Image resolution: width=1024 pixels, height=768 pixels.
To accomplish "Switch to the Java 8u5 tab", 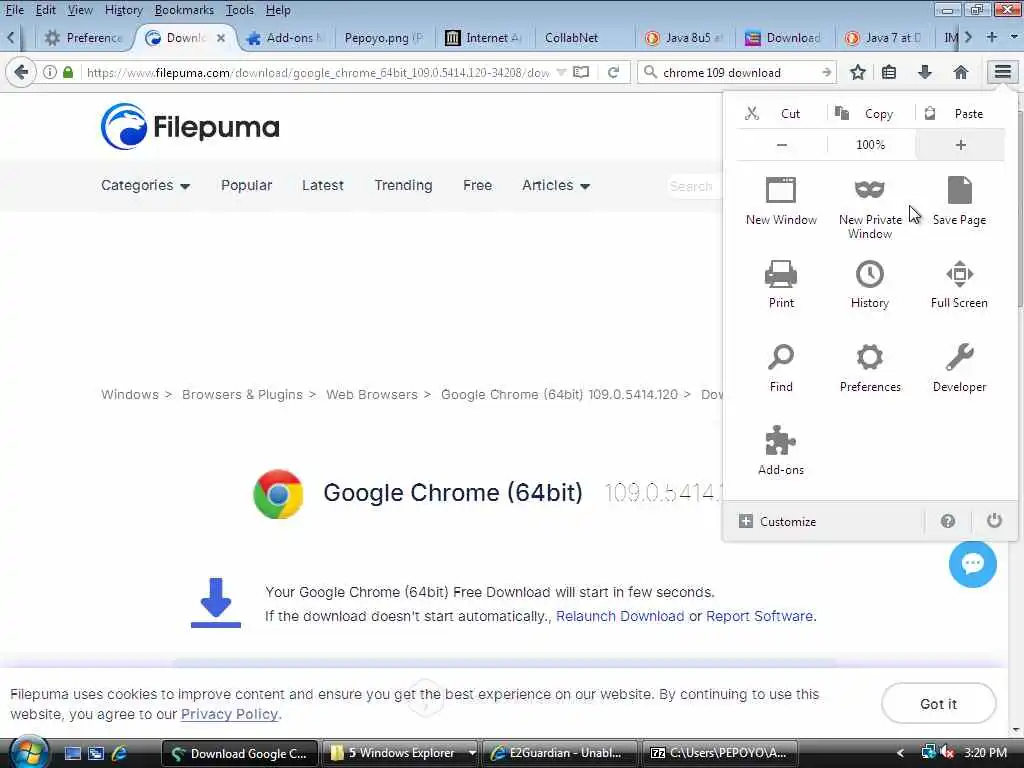I will tap(685, 38).
